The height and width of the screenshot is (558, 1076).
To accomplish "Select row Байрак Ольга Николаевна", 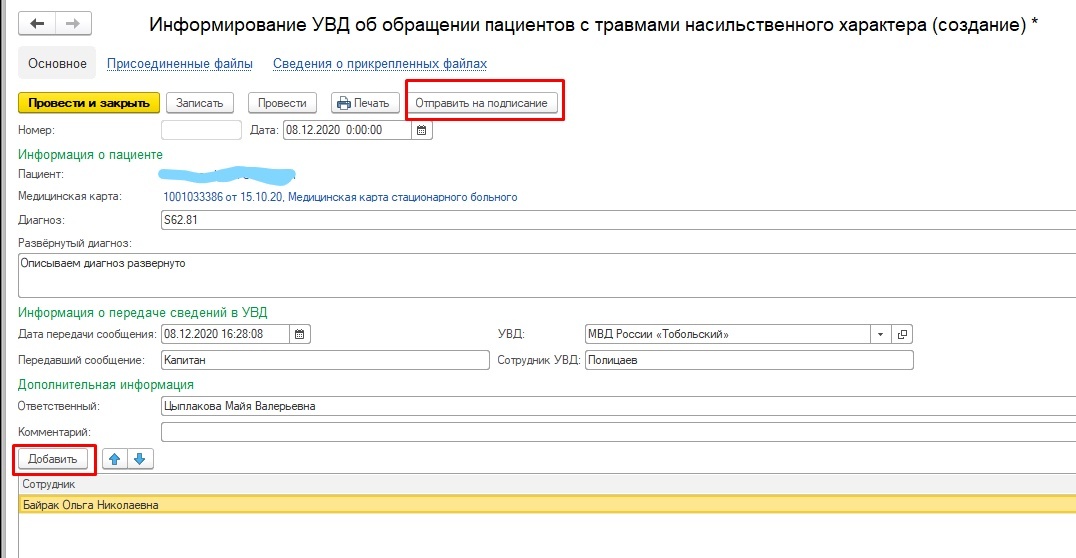I will tap(90, 505).
